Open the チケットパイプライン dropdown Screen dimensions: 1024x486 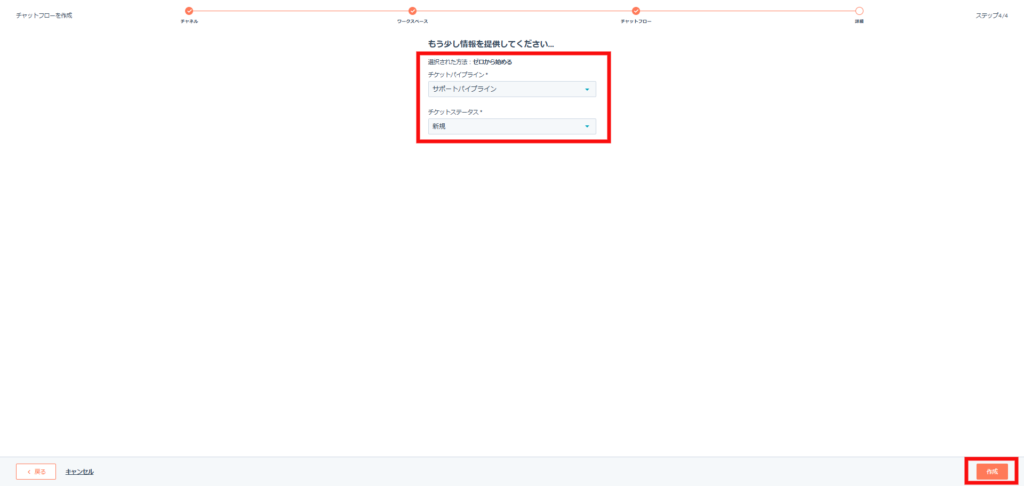click(x=512, y=89)
